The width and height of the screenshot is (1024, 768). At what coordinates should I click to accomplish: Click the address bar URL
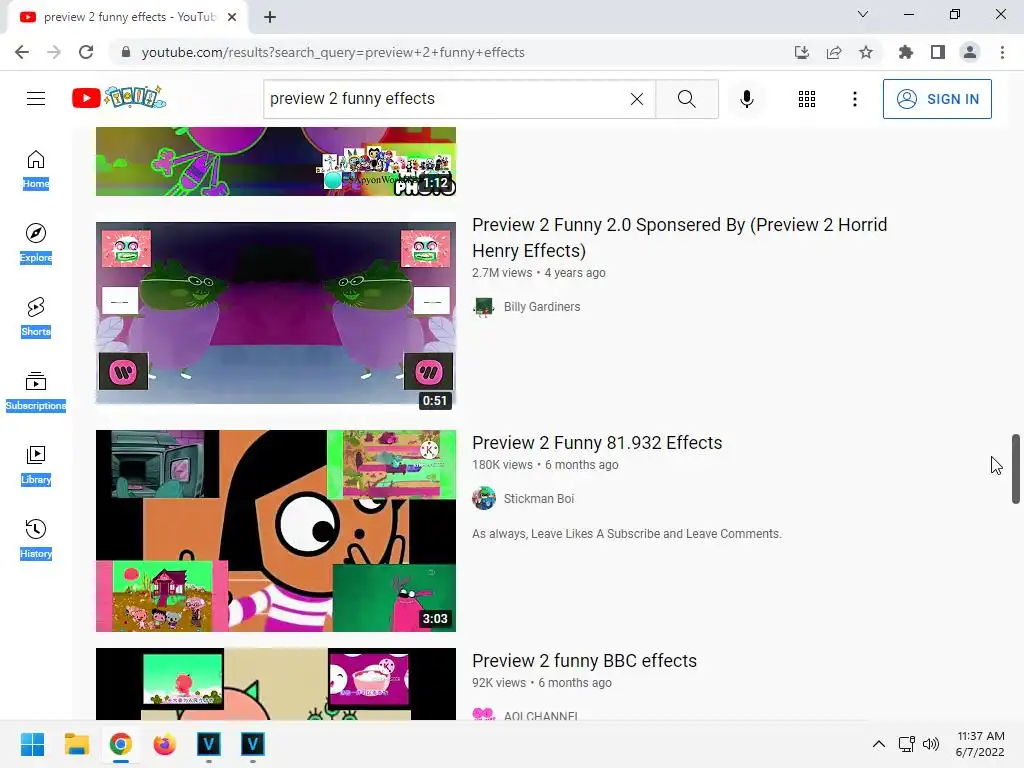(x=333, y=52)
